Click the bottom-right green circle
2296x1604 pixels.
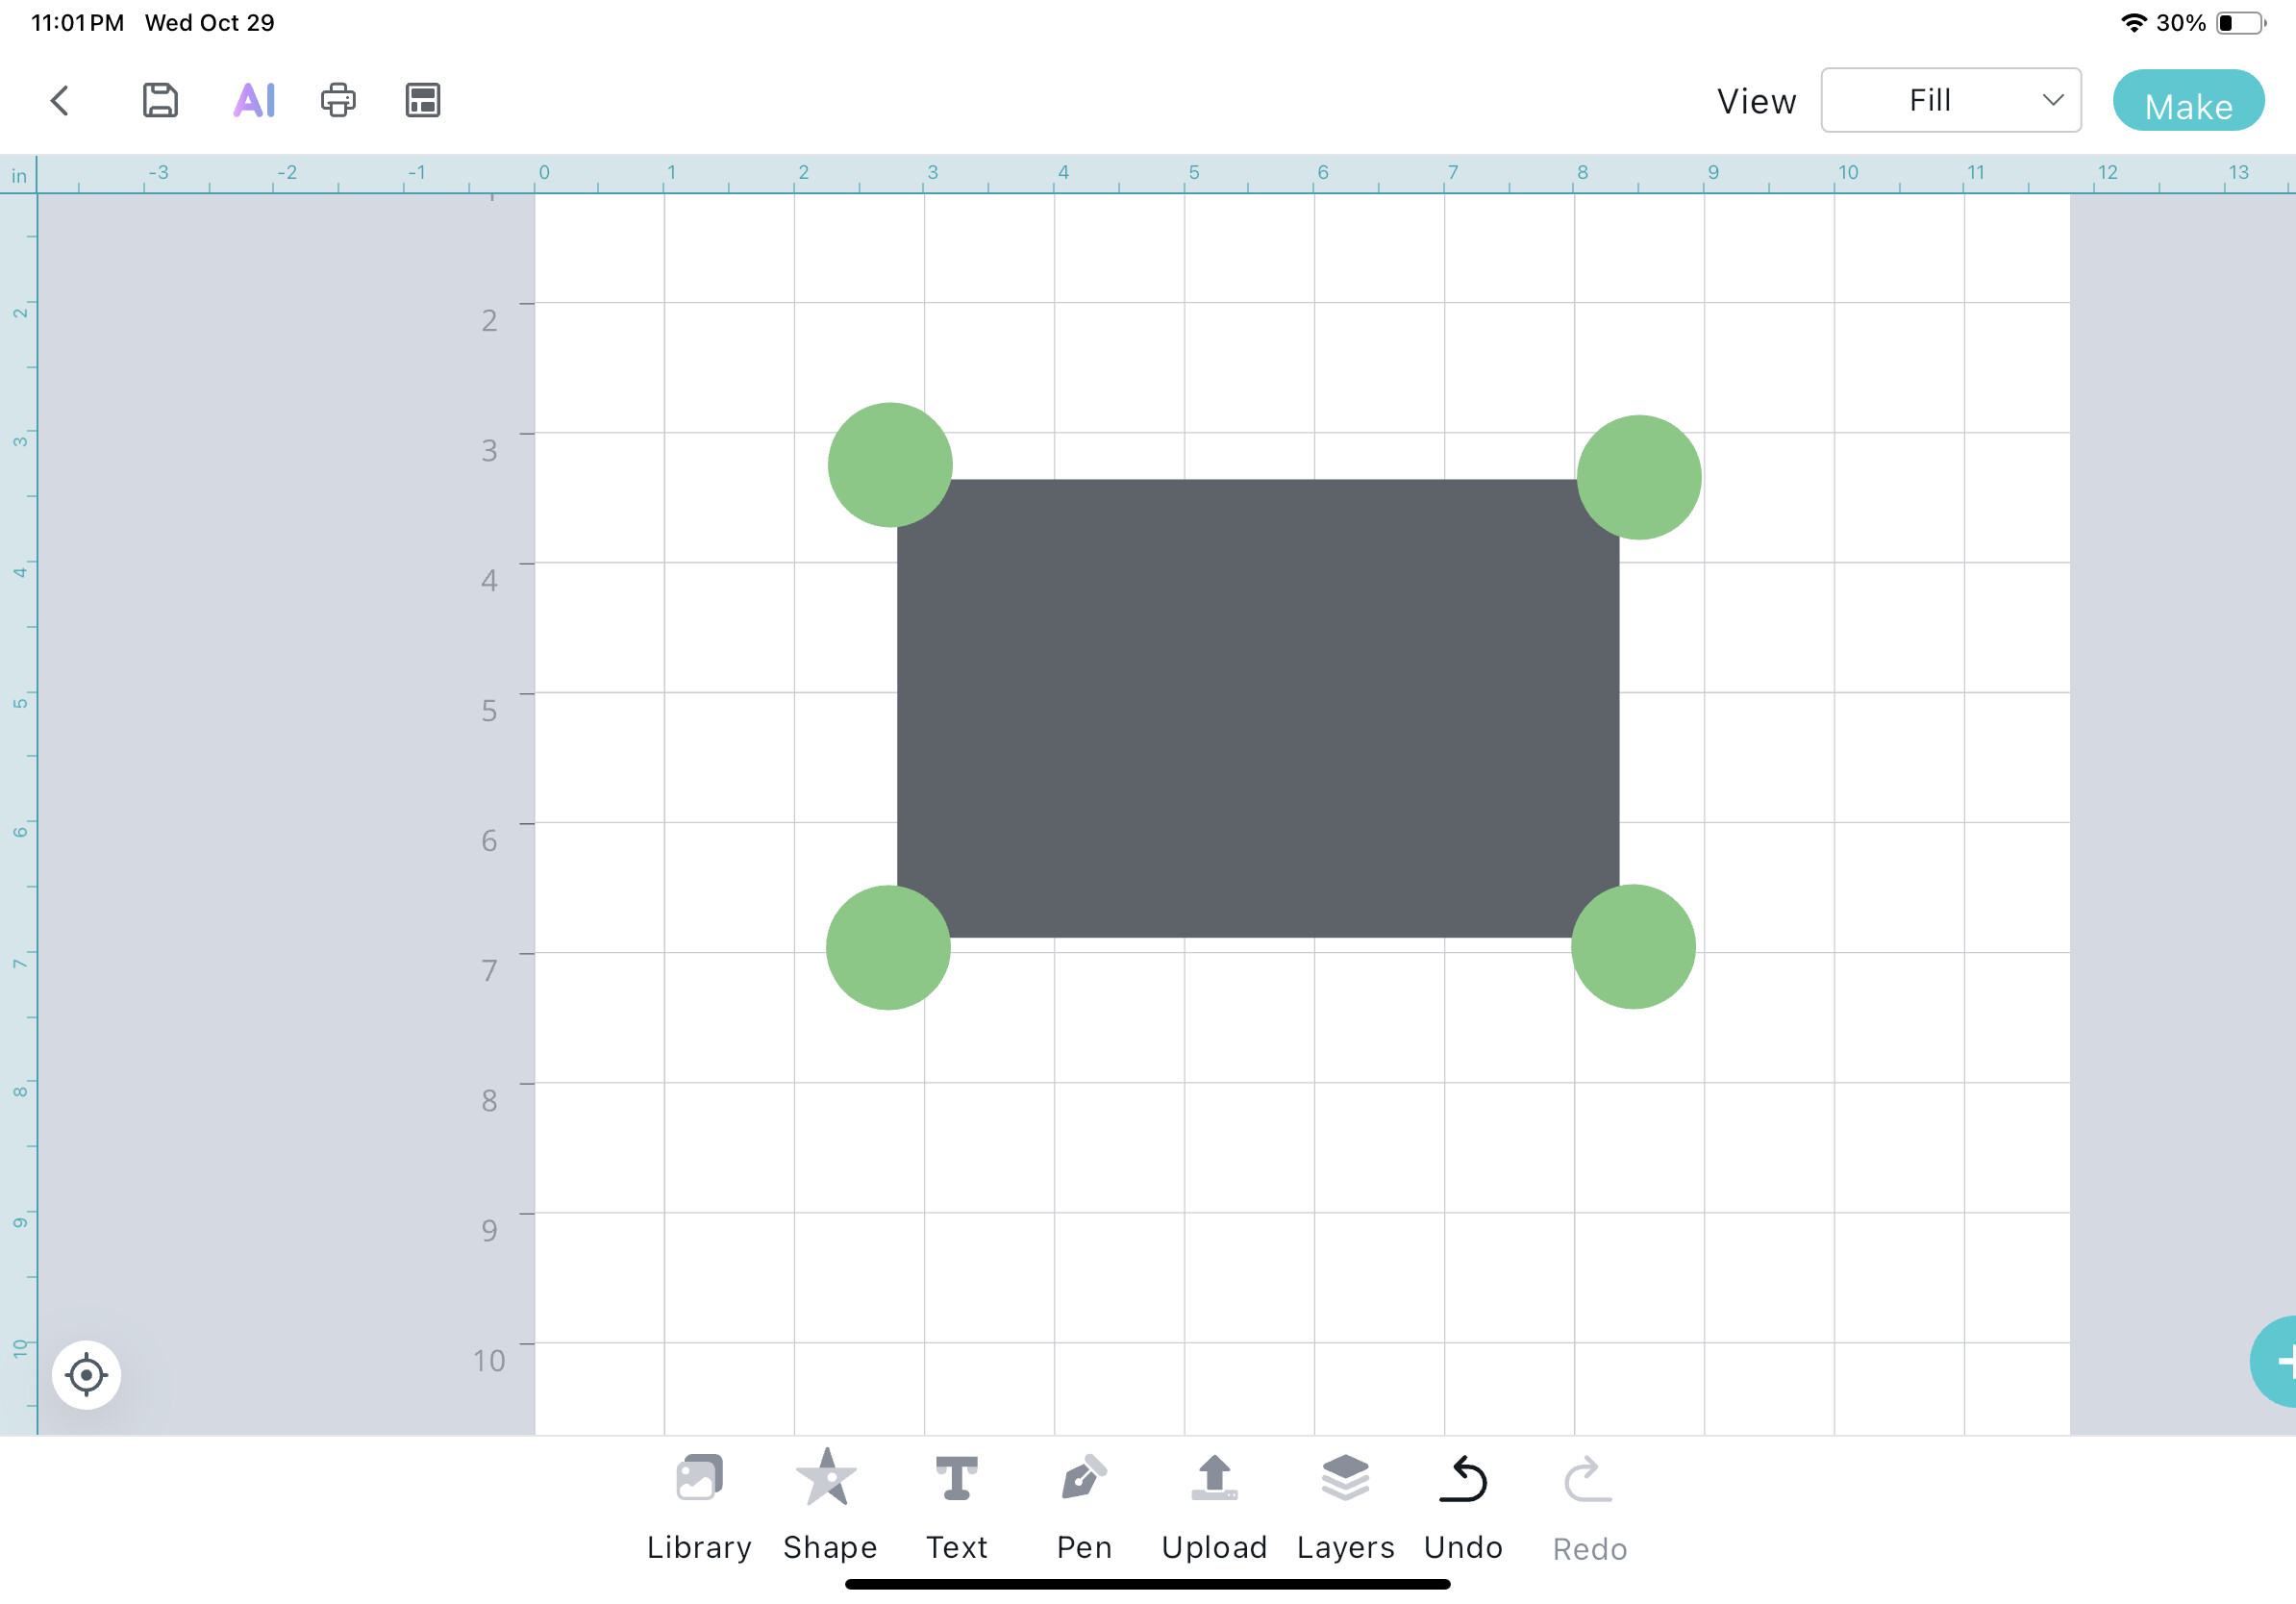tap(1633, 947)
